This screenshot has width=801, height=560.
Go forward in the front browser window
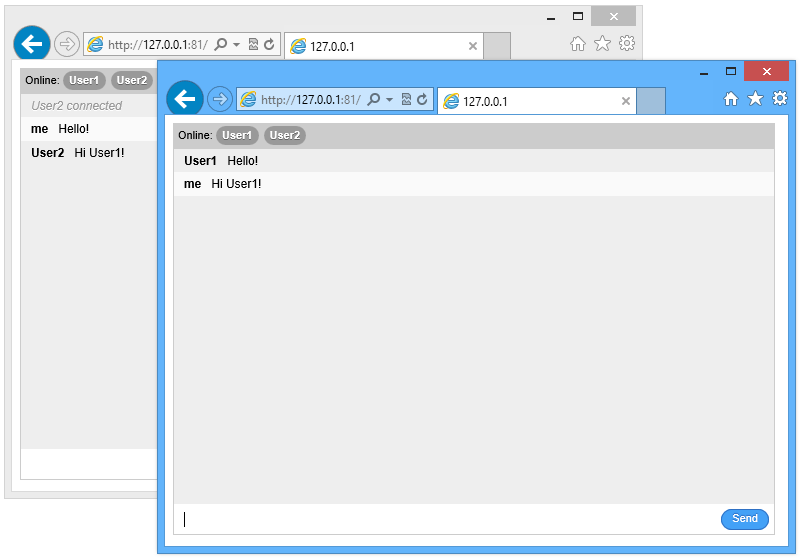coord(220,99)
